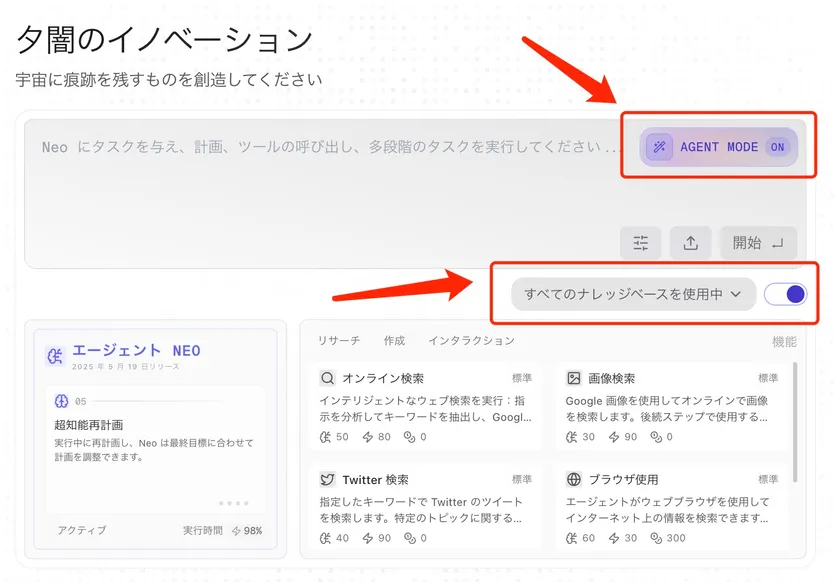
Task: Select the リサーチ tab link
Action: click(x=340, y=340)
